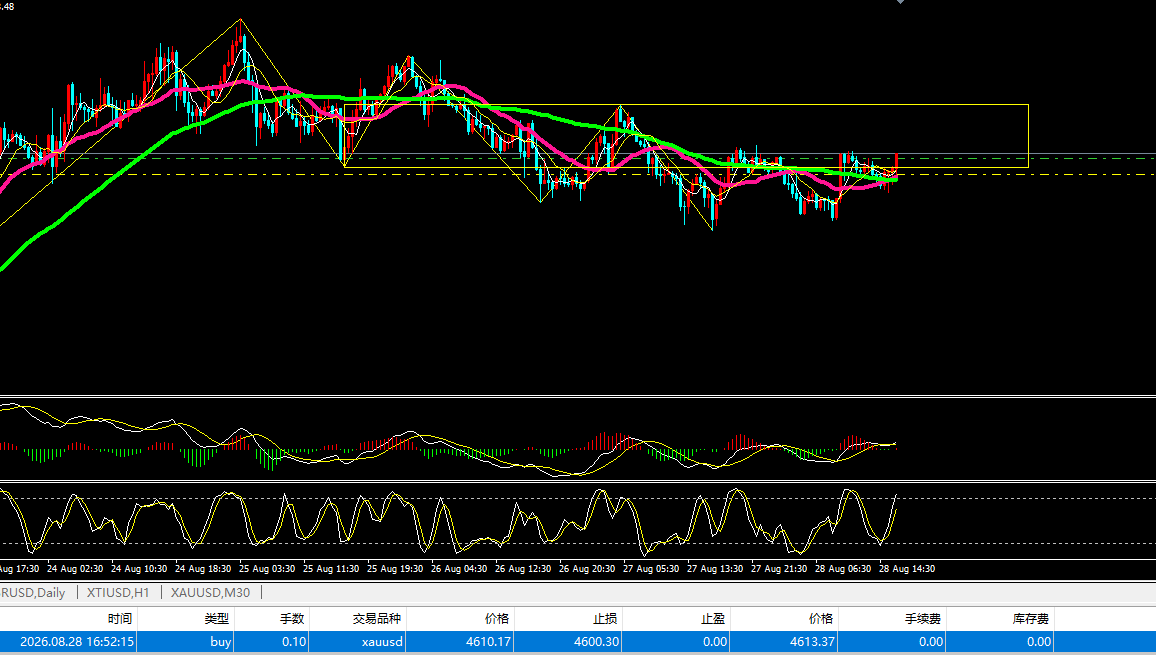Click the 28 Aug 14:30 time axis label
The width and height of the screenshot is (1156, 655).
tap(907, 569)
